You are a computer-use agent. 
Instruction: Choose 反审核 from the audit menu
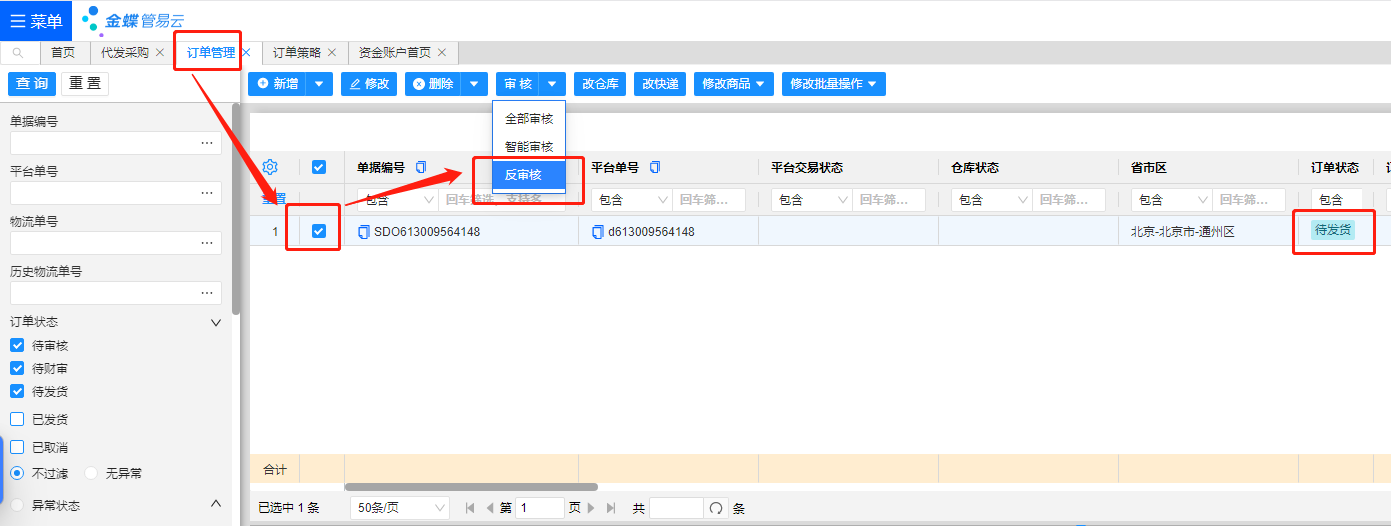pos(523,175)
